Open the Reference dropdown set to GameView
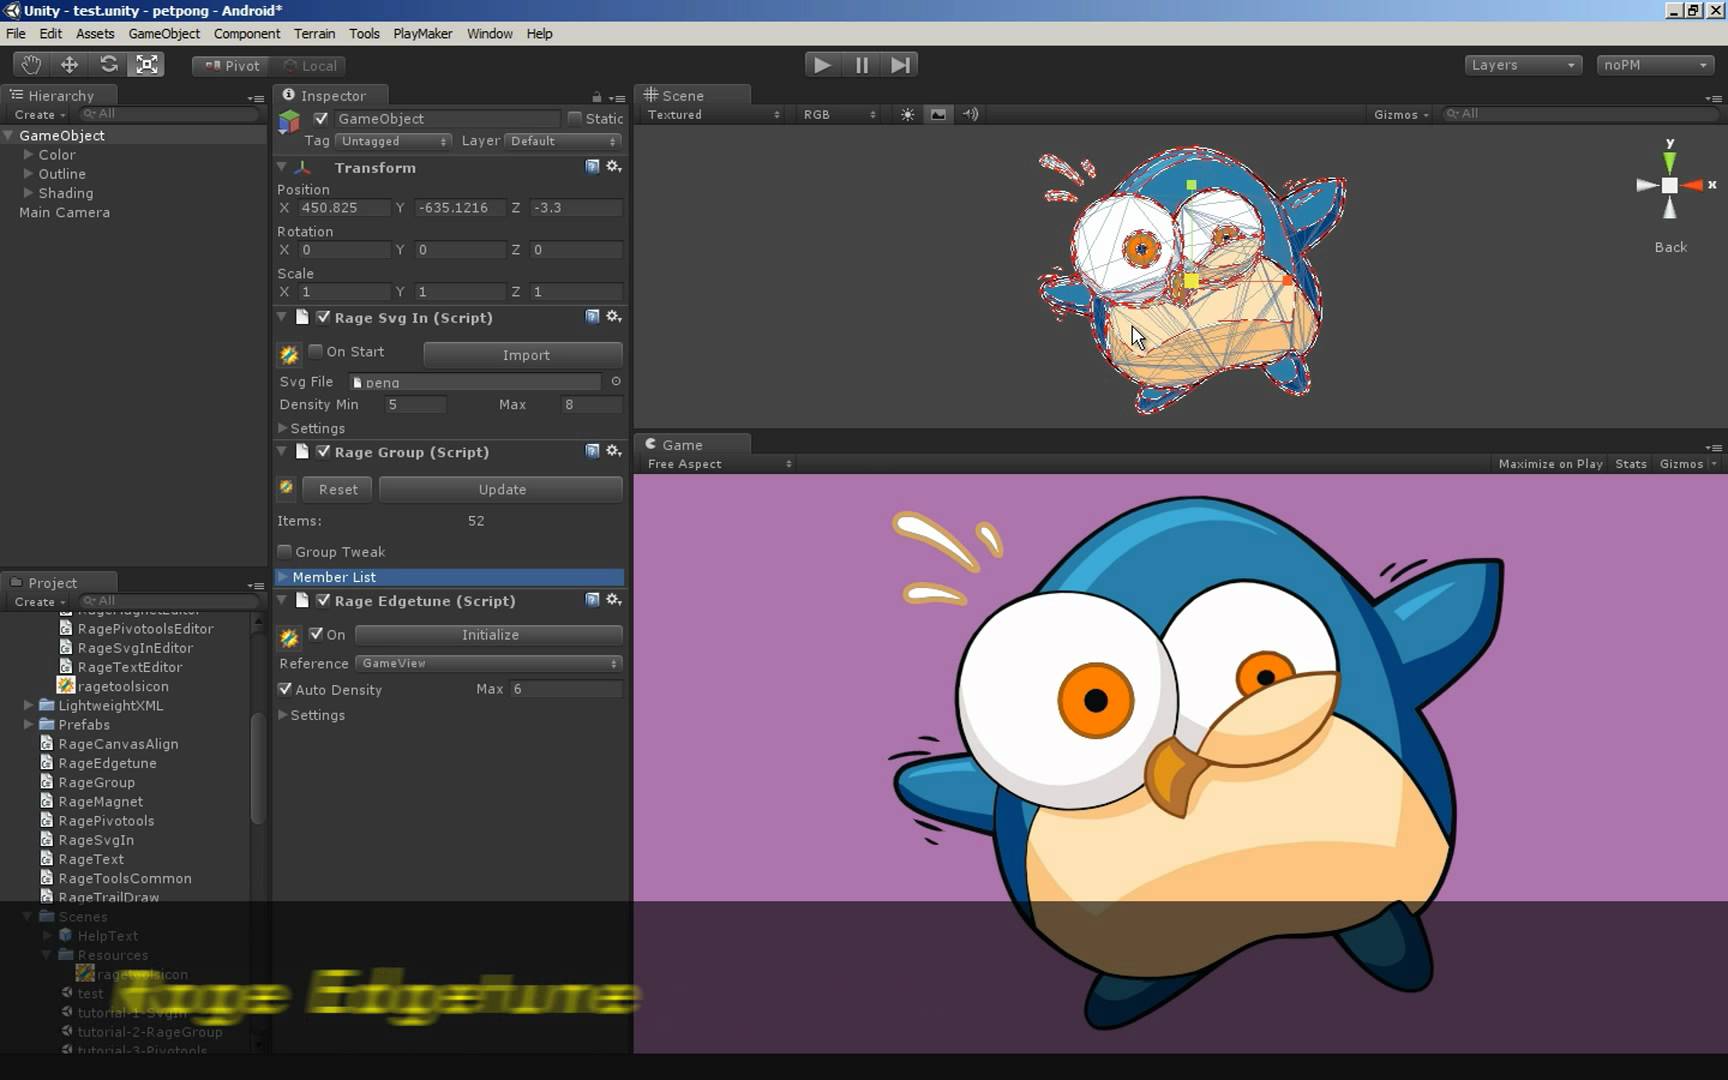This screenshot has width=1728, height=1080. coord(488,663)
